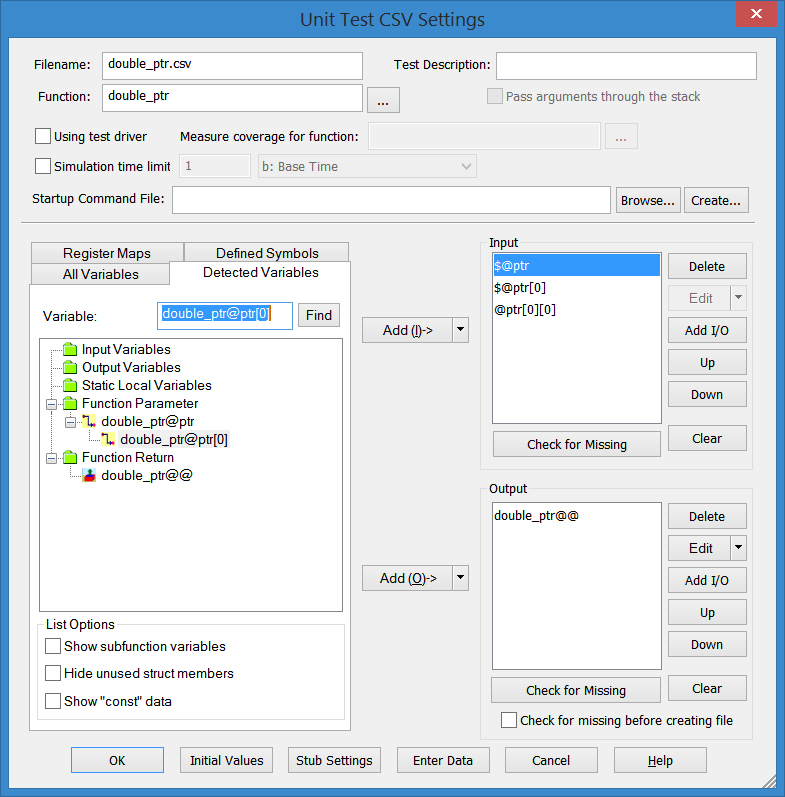The width and height of the screenshot is (785, 797).
Task: Enable Show subfunction variables option
Action: [x=54, y=647]
